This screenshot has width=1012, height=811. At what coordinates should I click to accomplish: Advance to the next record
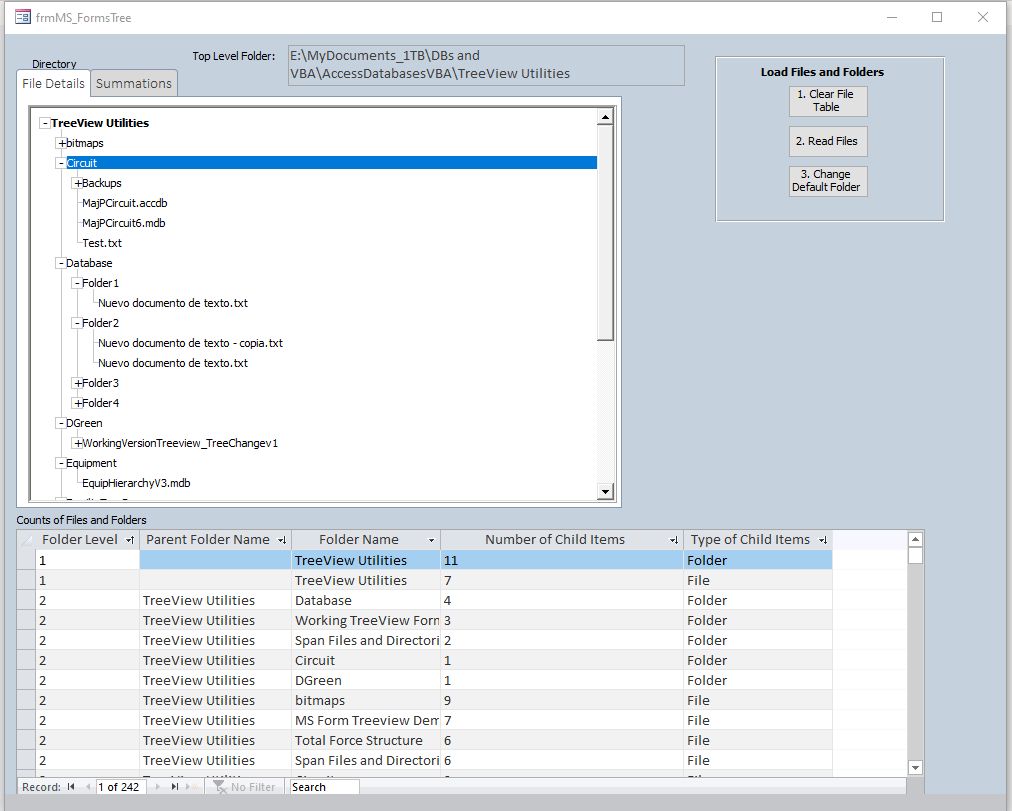coord(156,787)
